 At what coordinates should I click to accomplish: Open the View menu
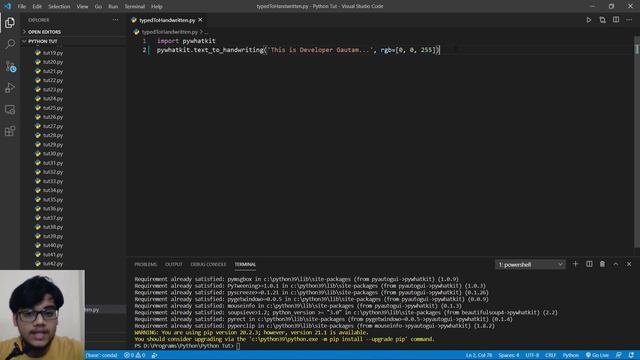point(82,7)
